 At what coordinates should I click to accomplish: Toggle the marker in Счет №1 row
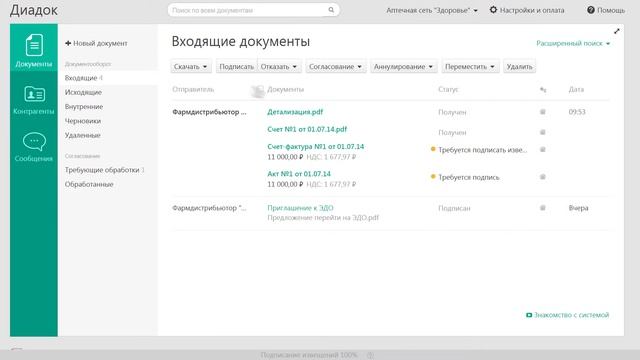pos(543,132)
